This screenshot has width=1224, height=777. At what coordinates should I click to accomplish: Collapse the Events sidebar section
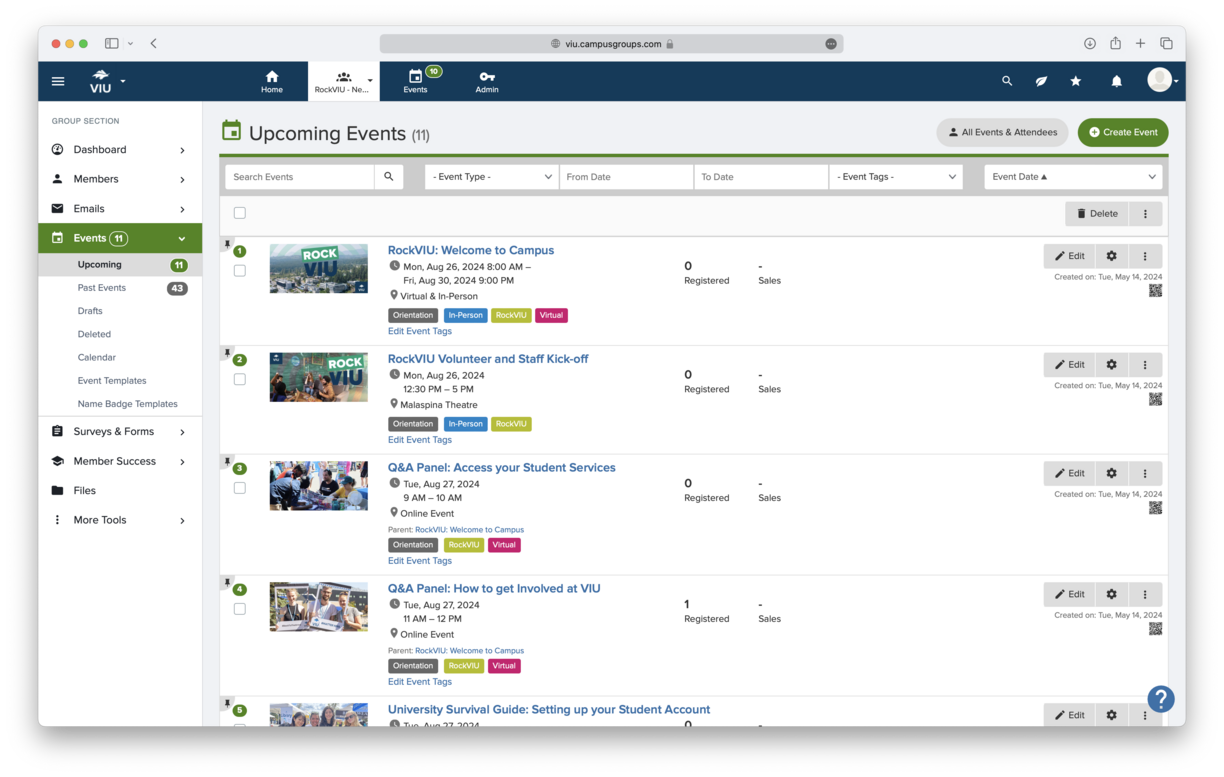pos(120,238)
